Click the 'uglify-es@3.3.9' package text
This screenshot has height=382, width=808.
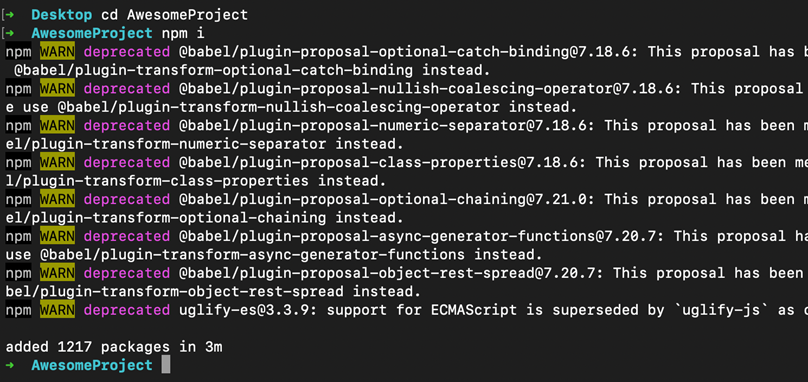(243, 311)
